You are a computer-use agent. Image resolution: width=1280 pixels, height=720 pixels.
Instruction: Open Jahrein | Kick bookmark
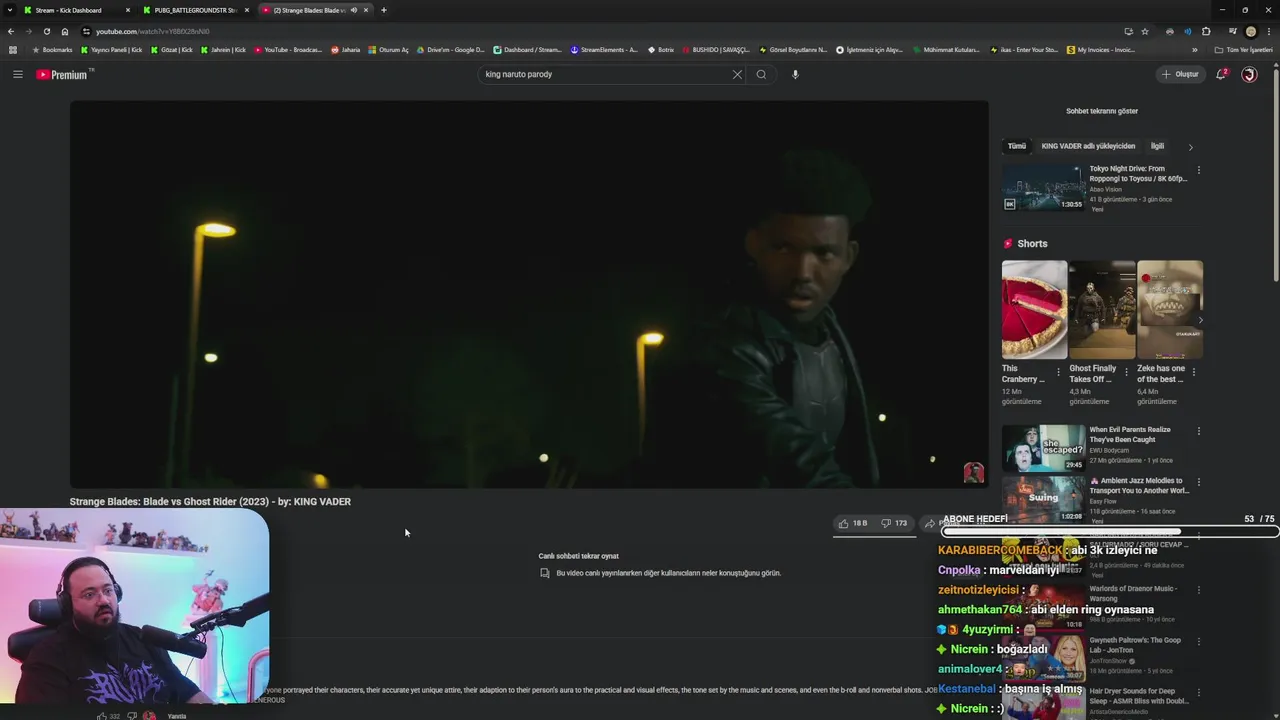pos(223,50)
